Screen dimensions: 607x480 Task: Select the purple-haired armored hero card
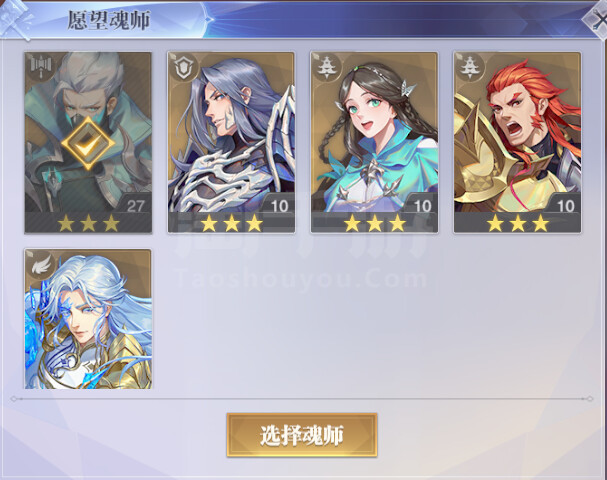231,143
